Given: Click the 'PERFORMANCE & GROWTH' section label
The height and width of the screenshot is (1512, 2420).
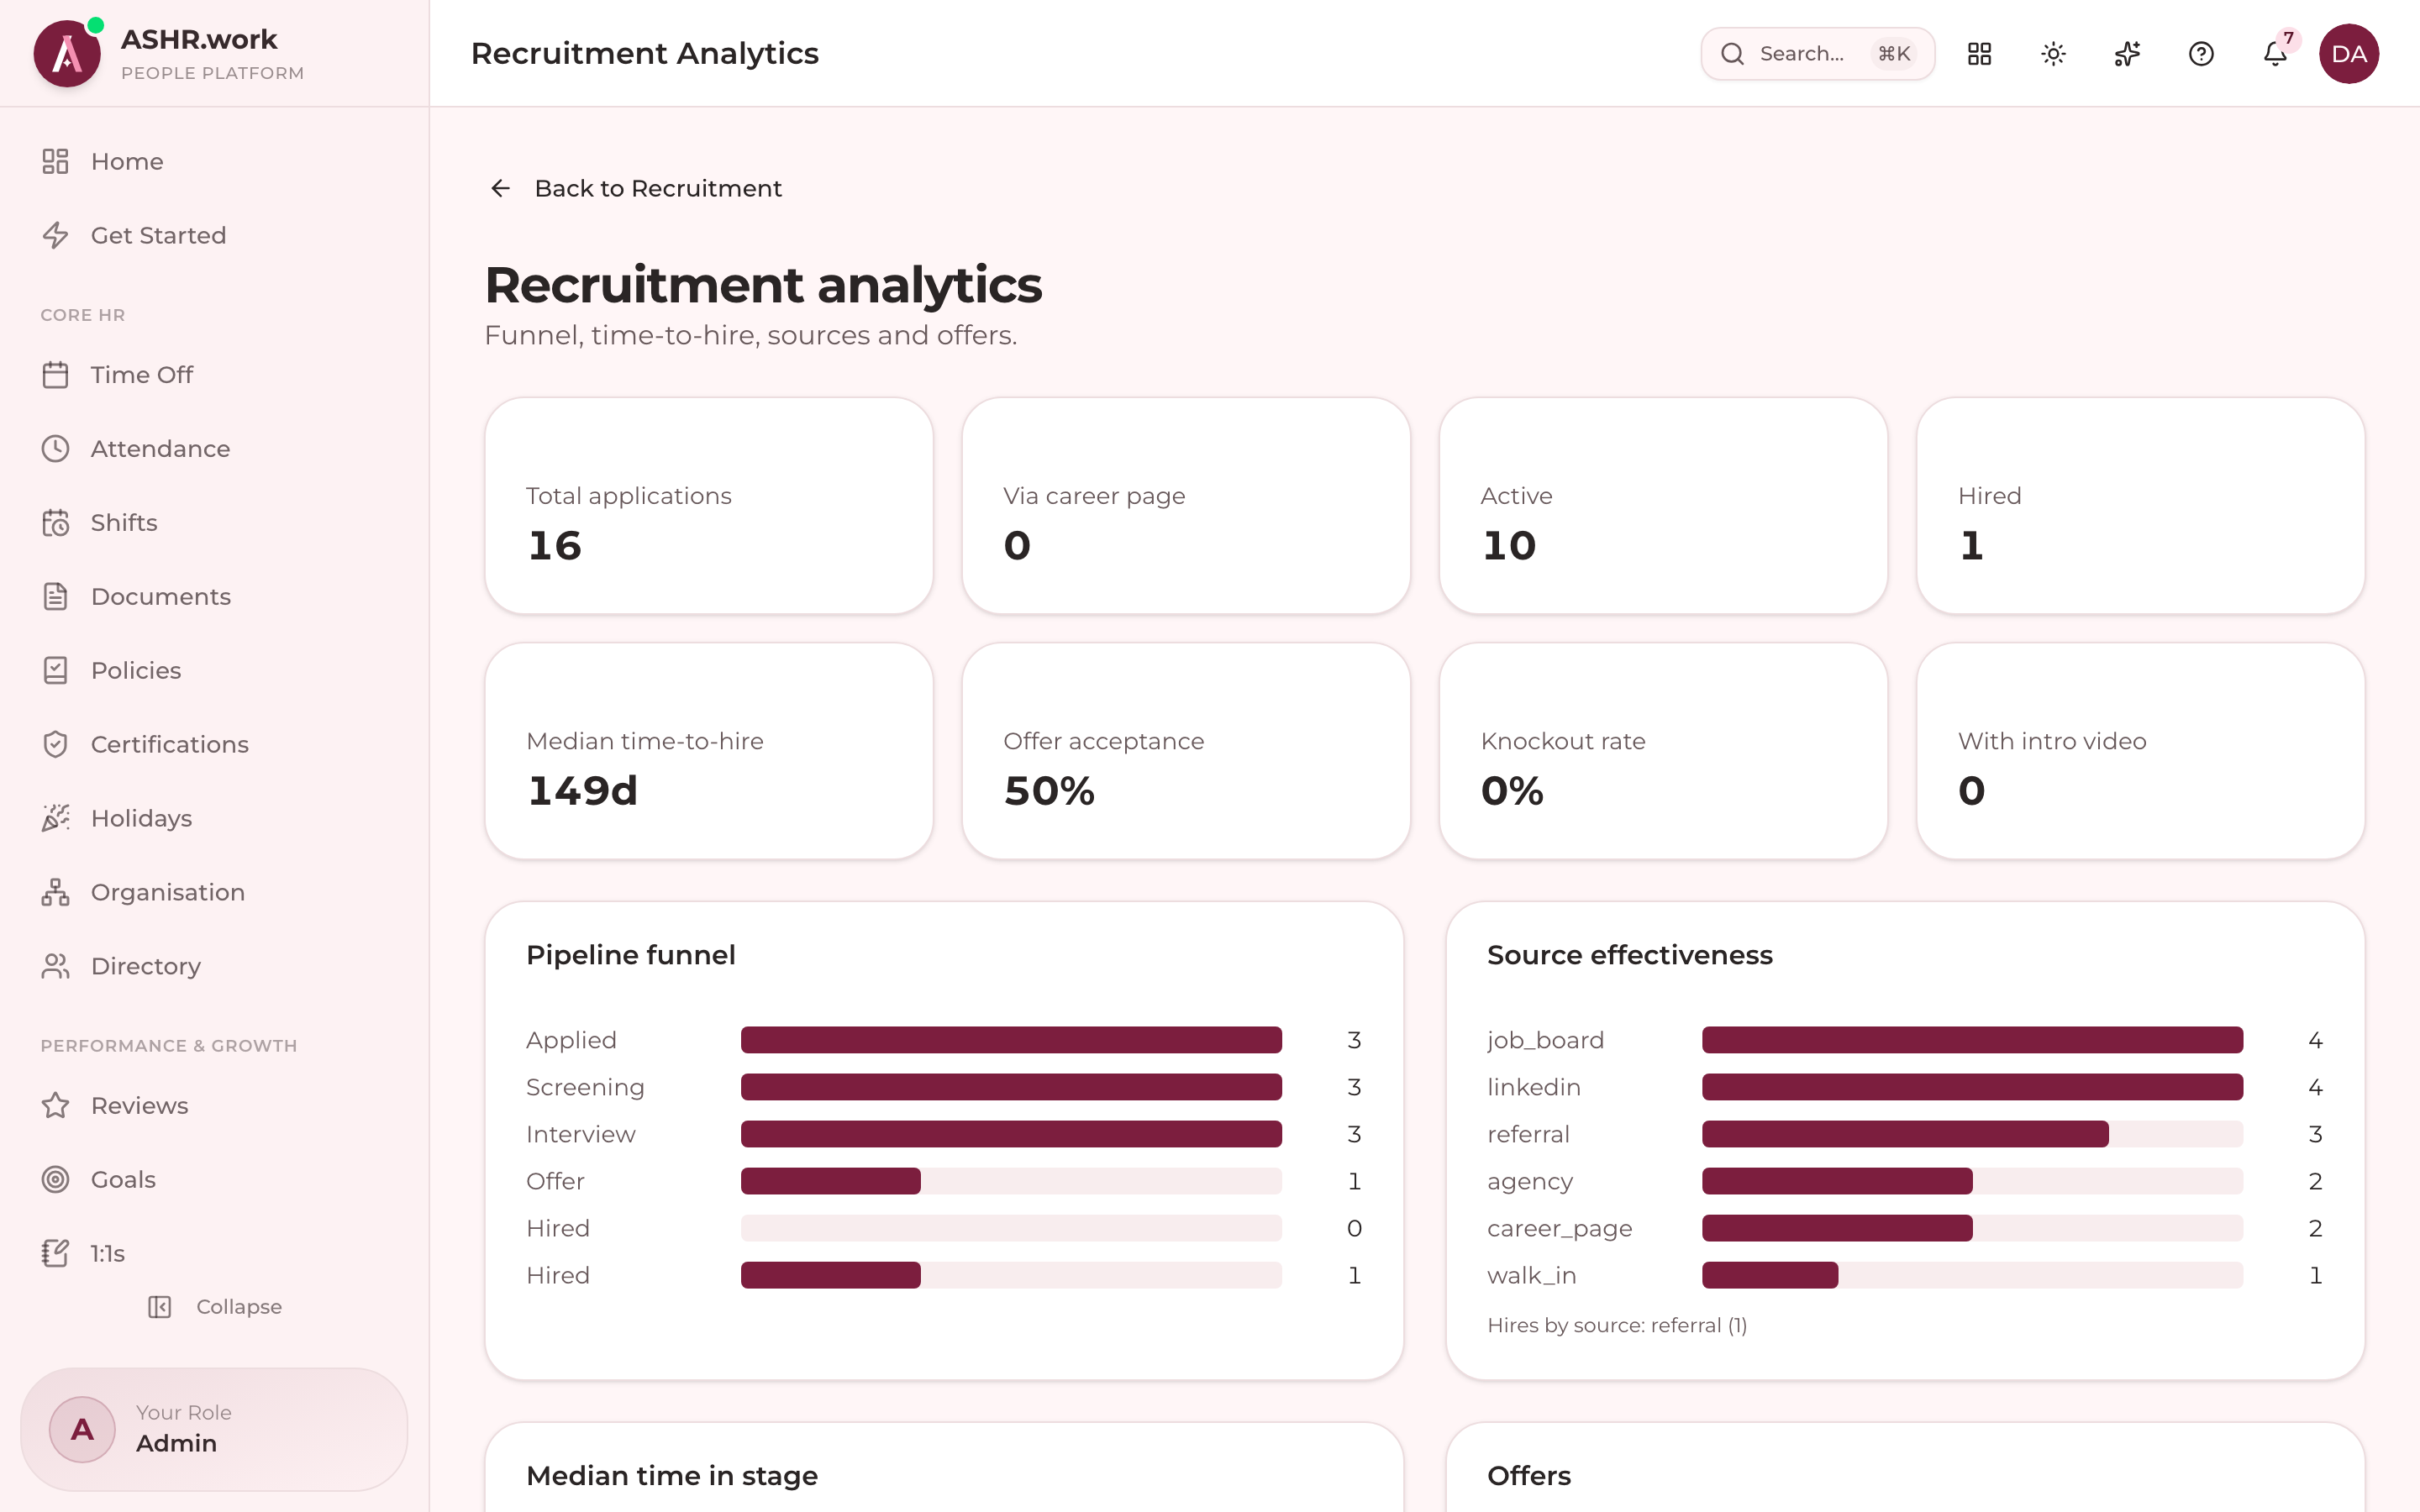Looking at the screenshot, I should [169, 1046].
